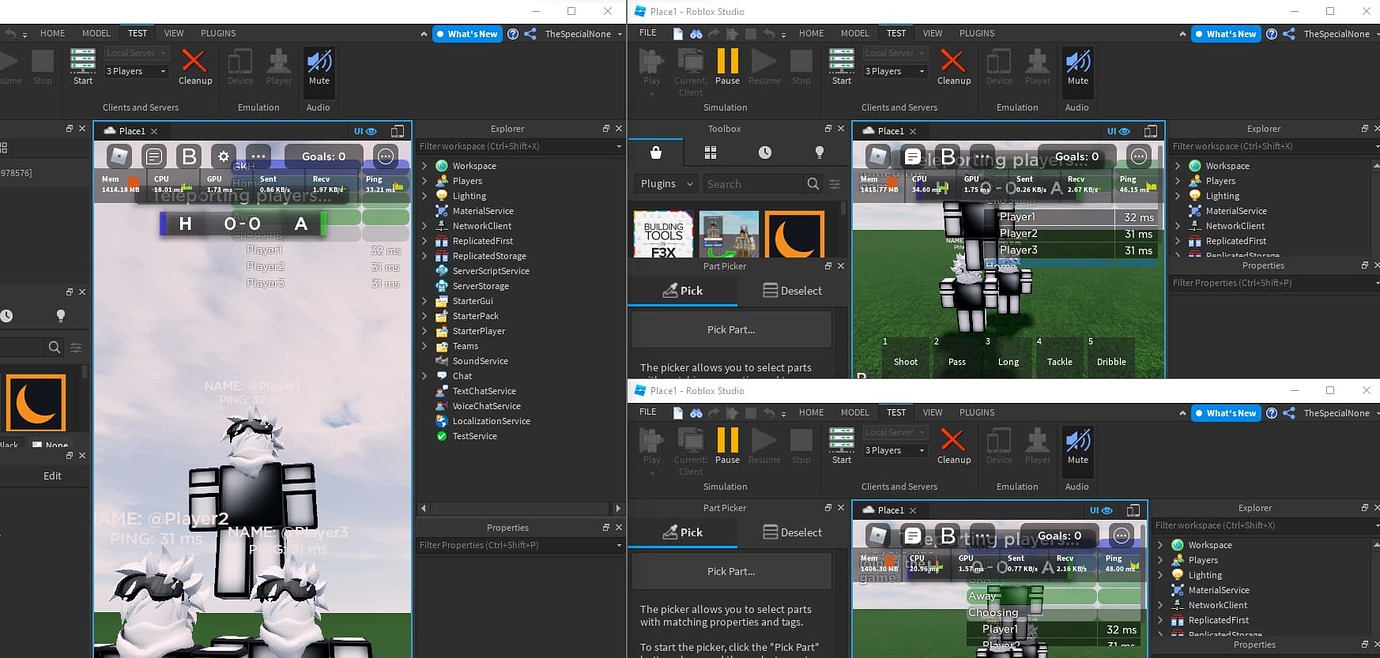This screenshot has width=1380, height=658.
Task: Click new file icon in upper-right window quick bar
Action: [679, 33]
